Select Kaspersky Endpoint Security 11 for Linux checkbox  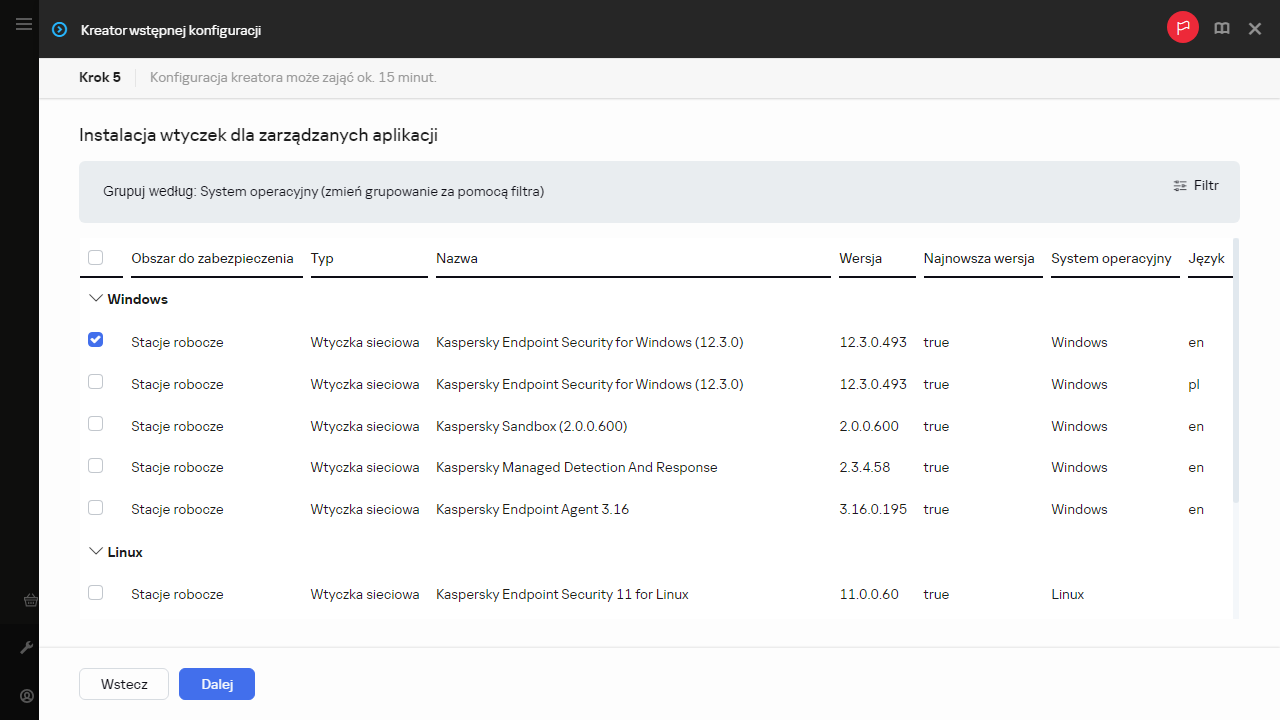coord(95,593)
